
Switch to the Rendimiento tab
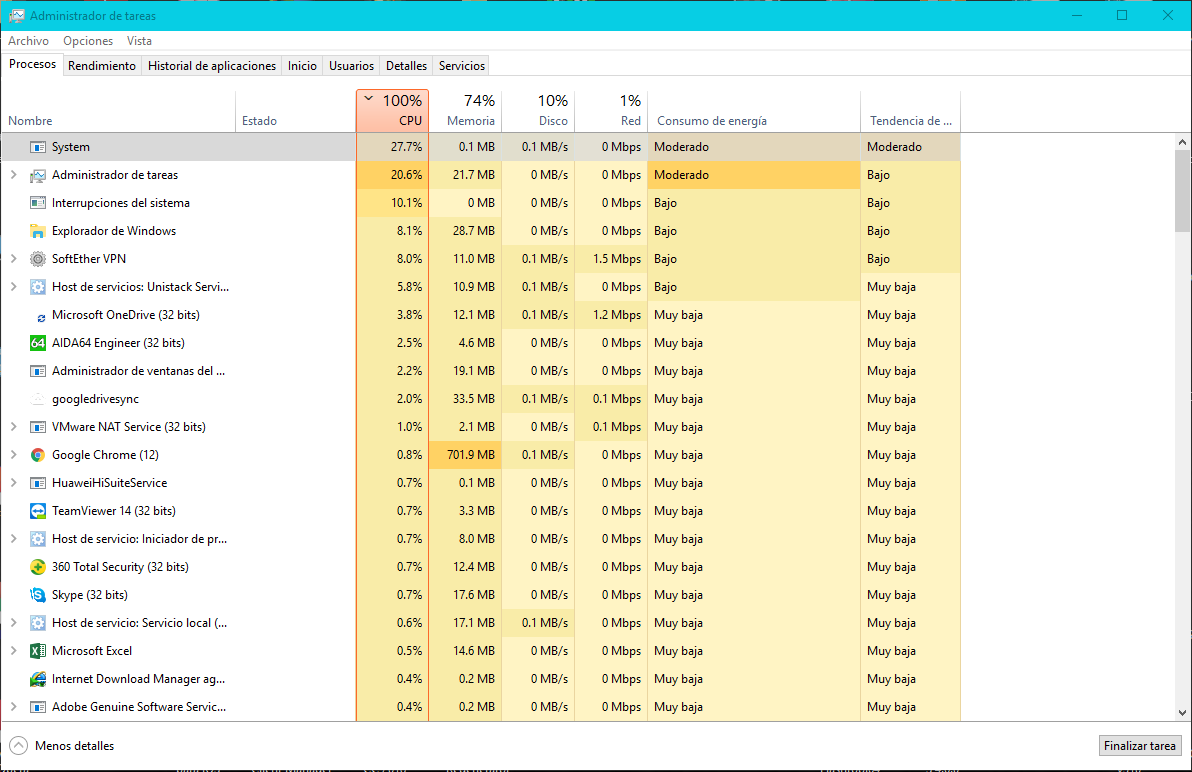(102, 66)
